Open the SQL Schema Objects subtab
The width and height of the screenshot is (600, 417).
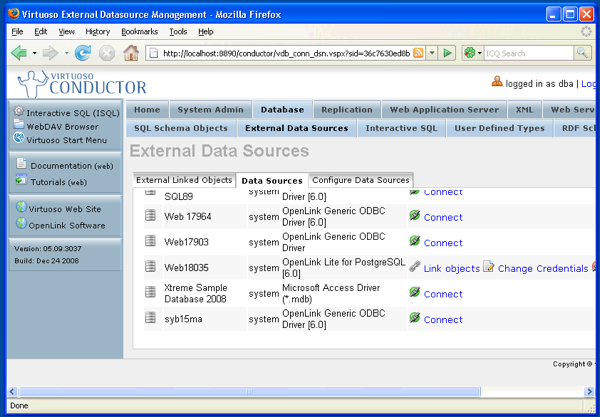pyautogui.click(x=181, y=128)
